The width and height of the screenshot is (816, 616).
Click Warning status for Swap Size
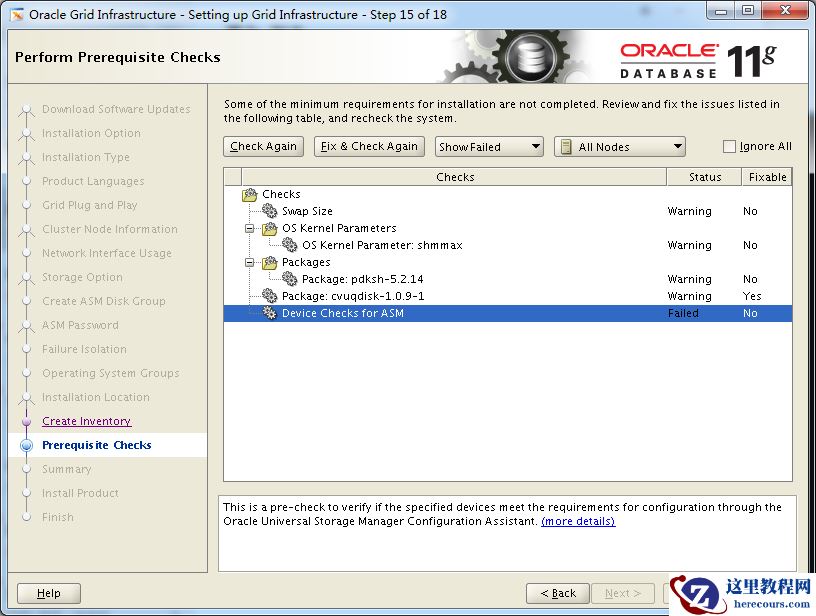click(690, 211)
